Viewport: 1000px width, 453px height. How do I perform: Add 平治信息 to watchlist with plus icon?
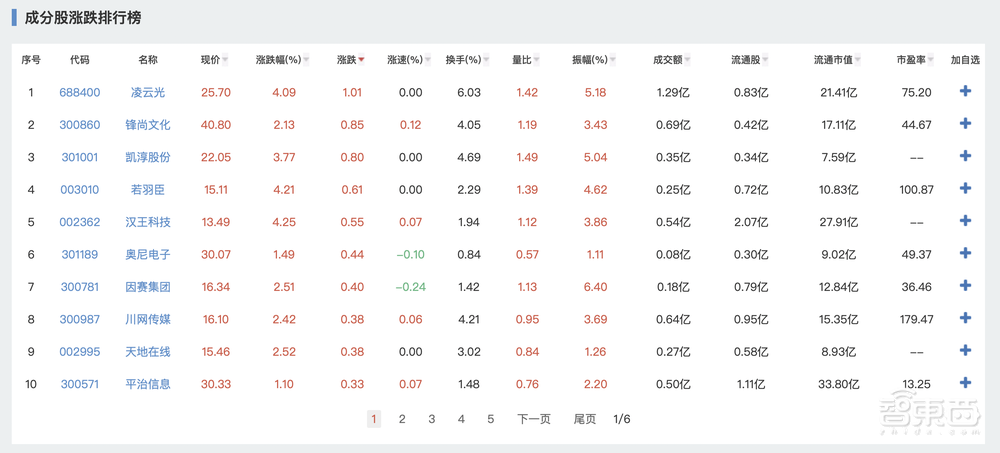(965, 383)
